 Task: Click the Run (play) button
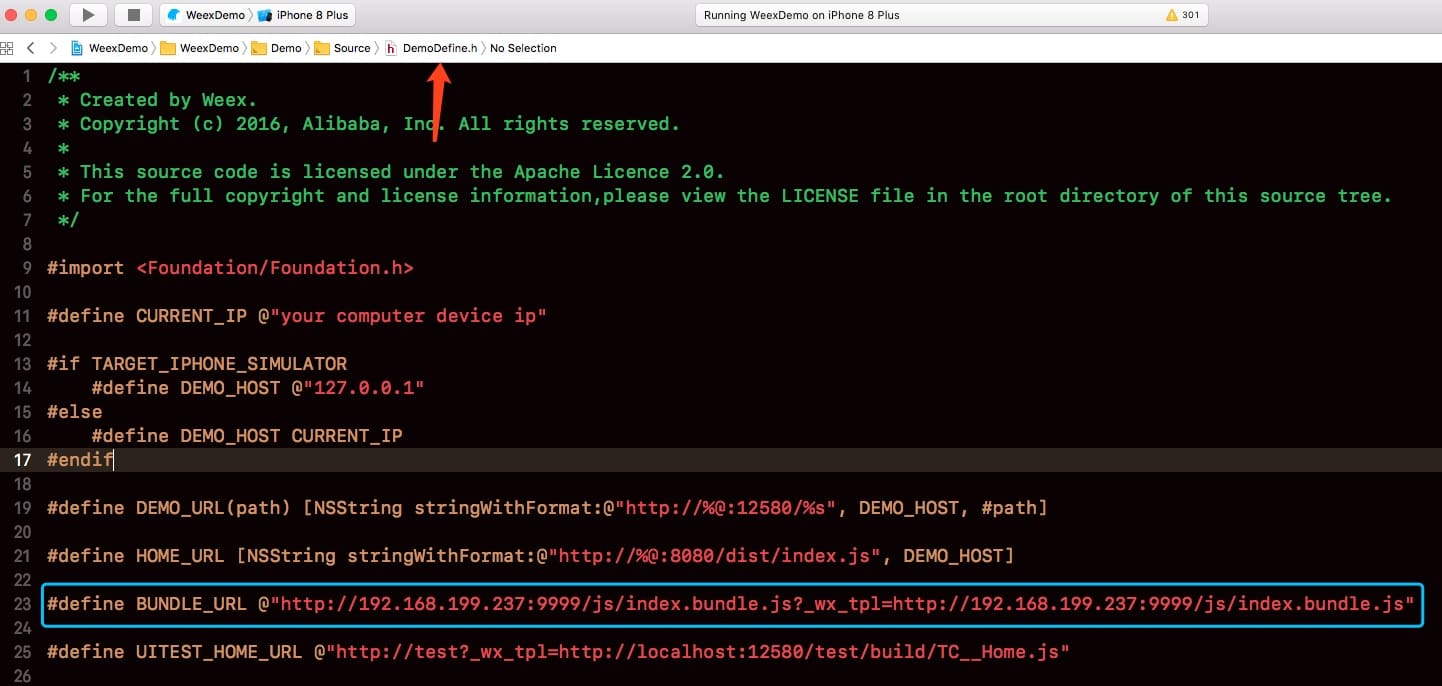pos(88,15)
